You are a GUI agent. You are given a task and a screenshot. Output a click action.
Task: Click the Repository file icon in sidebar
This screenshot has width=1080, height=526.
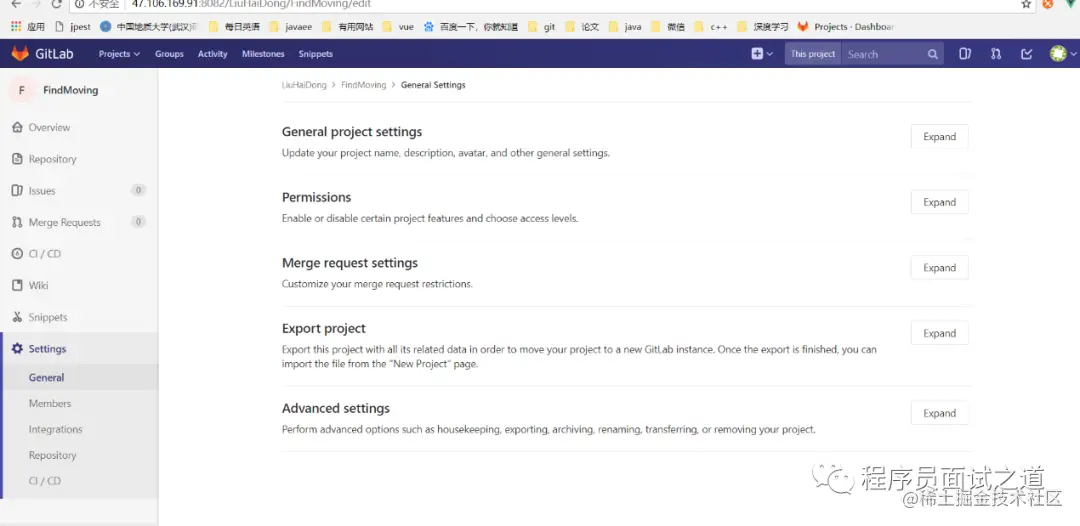(x=17, y=159)
